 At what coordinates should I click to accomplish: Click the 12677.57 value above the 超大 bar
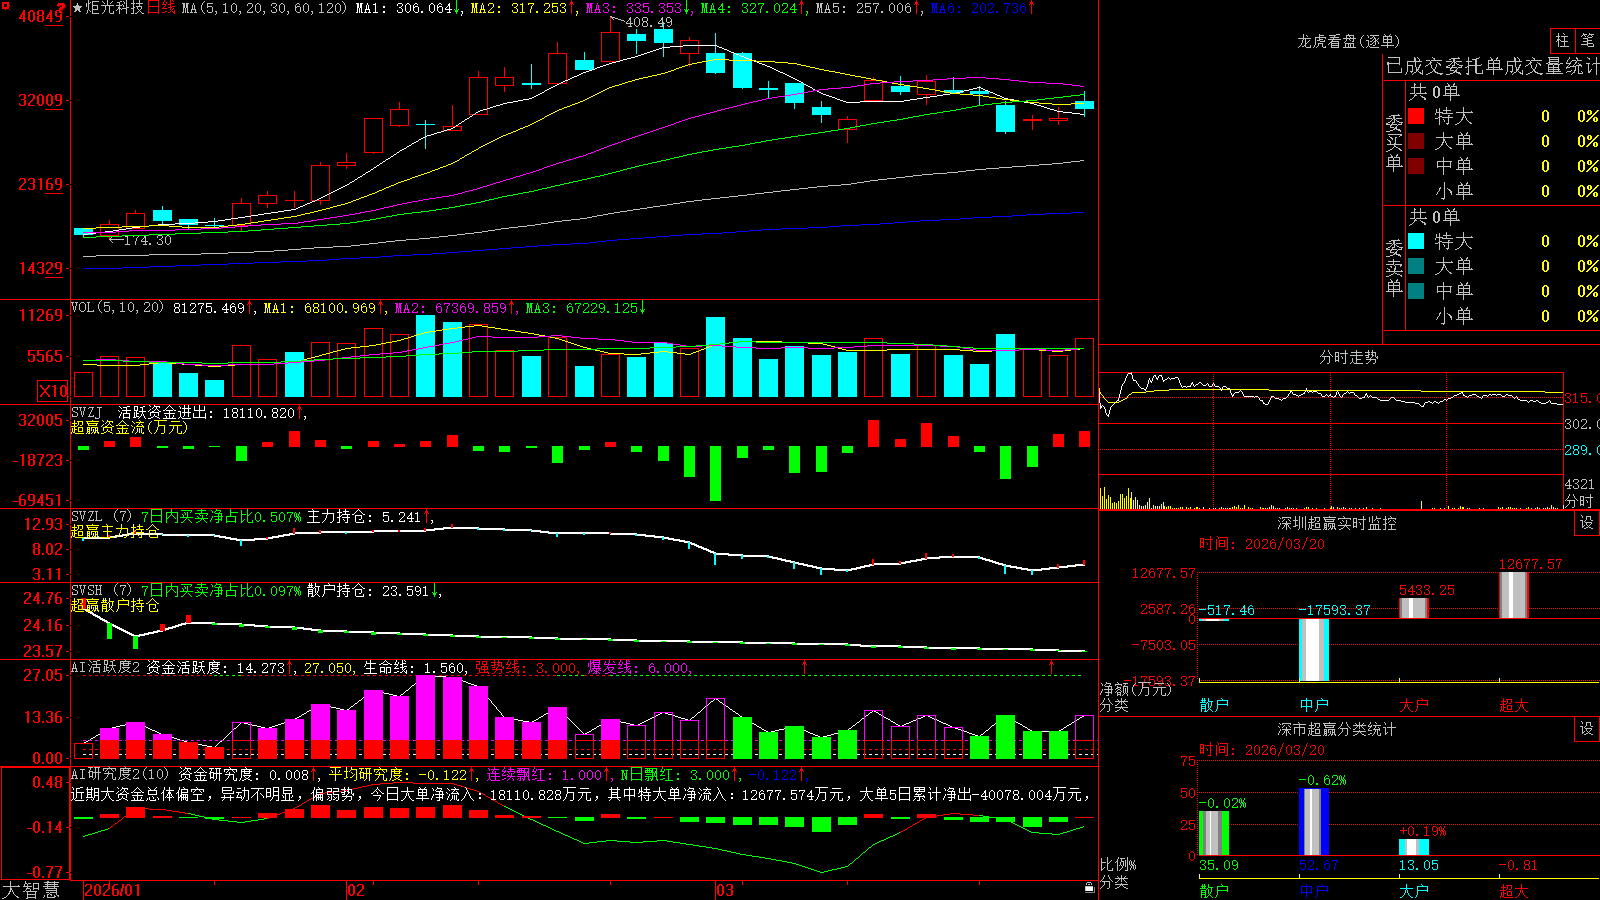(1530, 564)
